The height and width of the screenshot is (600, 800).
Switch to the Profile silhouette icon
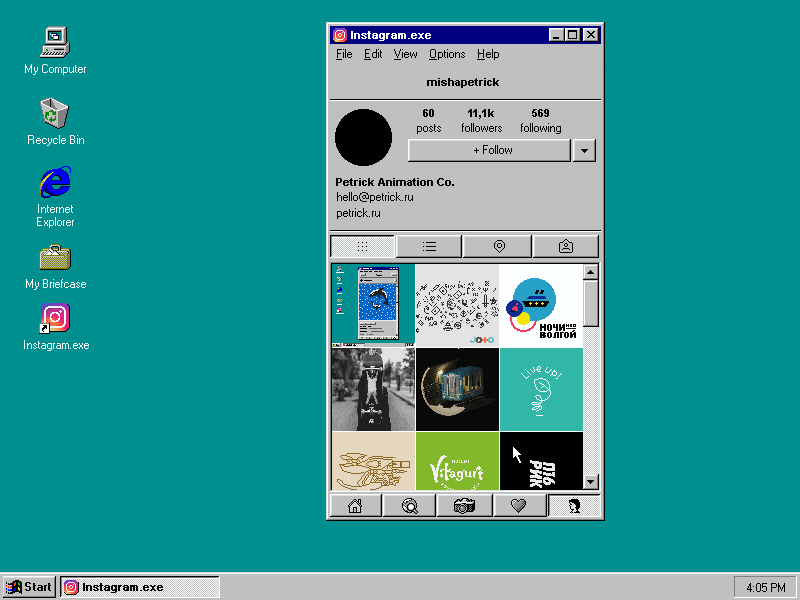(576, 505)
